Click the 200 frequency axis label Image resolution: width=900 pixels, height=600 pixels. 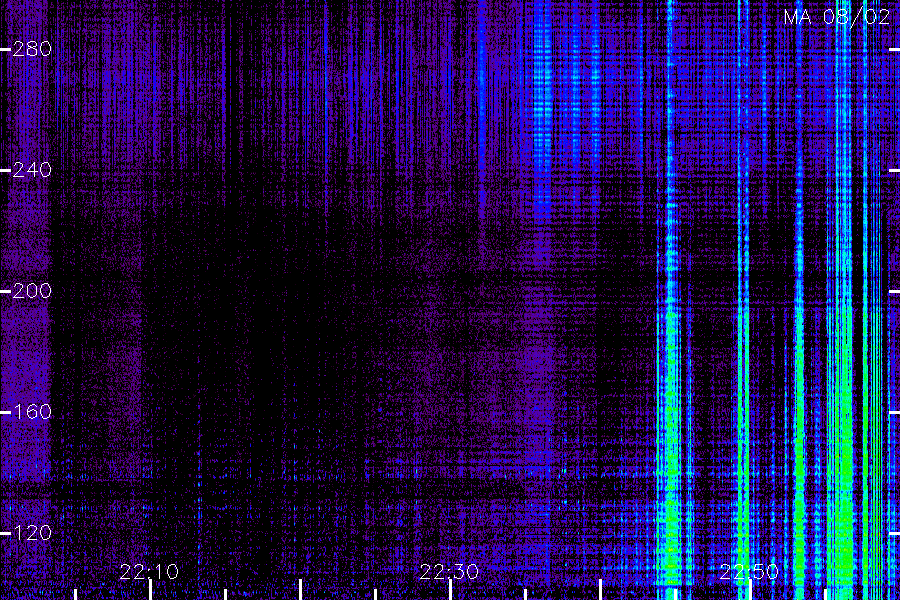coord(32,291)
